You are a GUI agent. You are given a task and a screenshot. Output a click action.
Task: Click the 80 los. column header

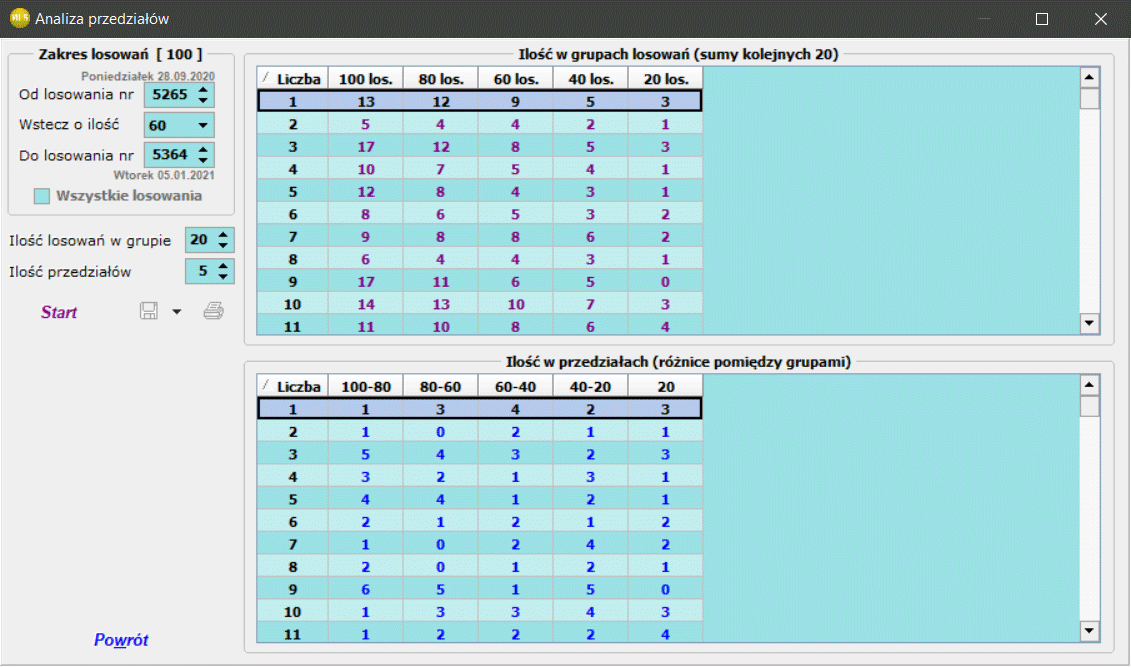(441, 79)
